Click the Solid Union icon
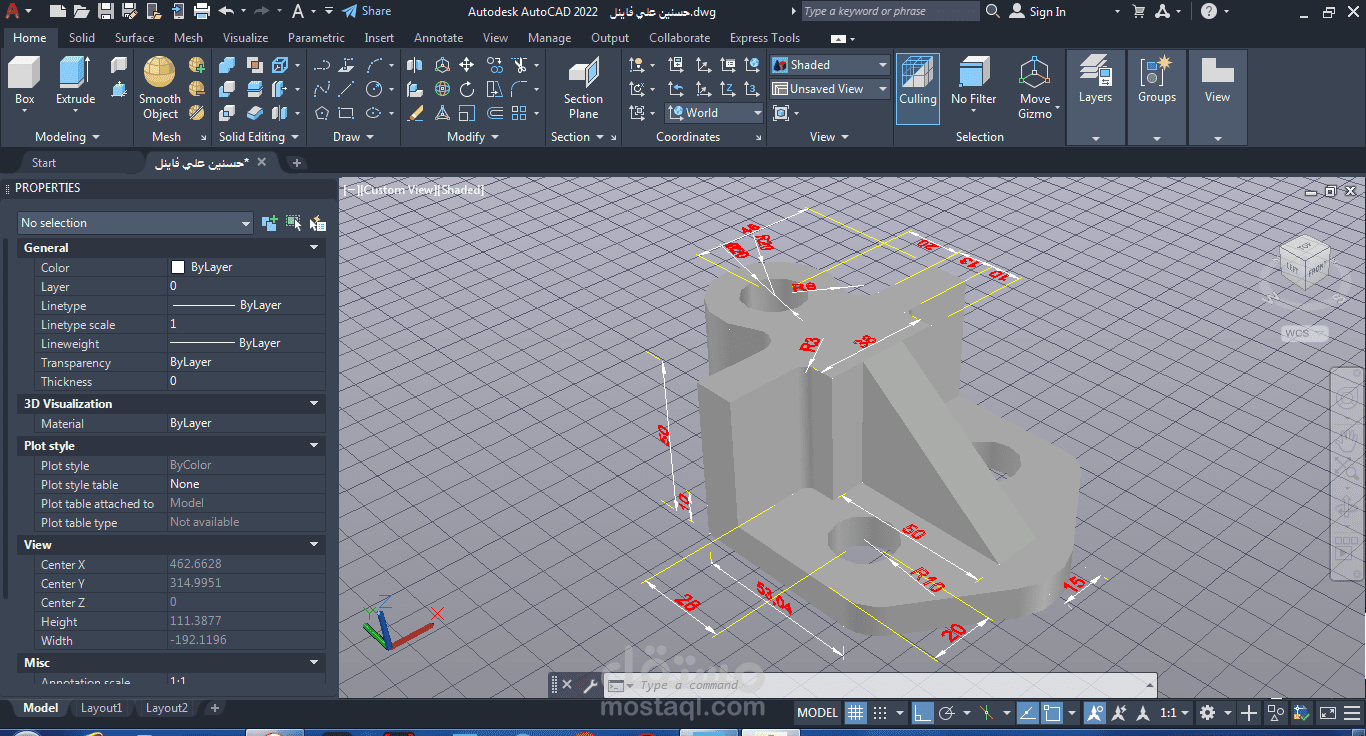The width and height of the screenshot is (1366, 736). (227, 65)
